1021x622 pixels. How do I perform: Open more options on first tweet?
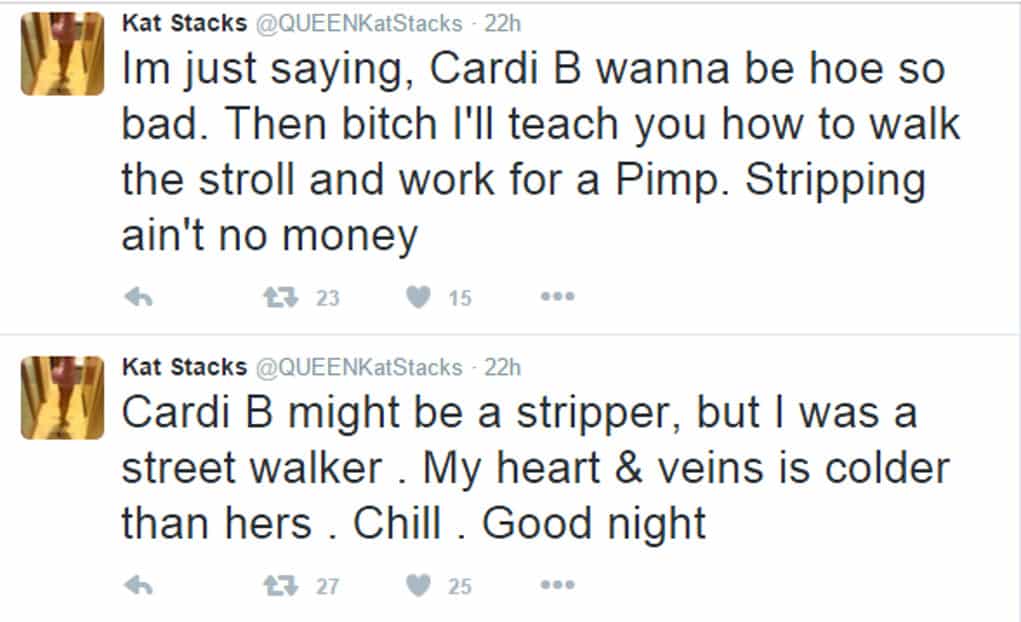coord(557,296)
